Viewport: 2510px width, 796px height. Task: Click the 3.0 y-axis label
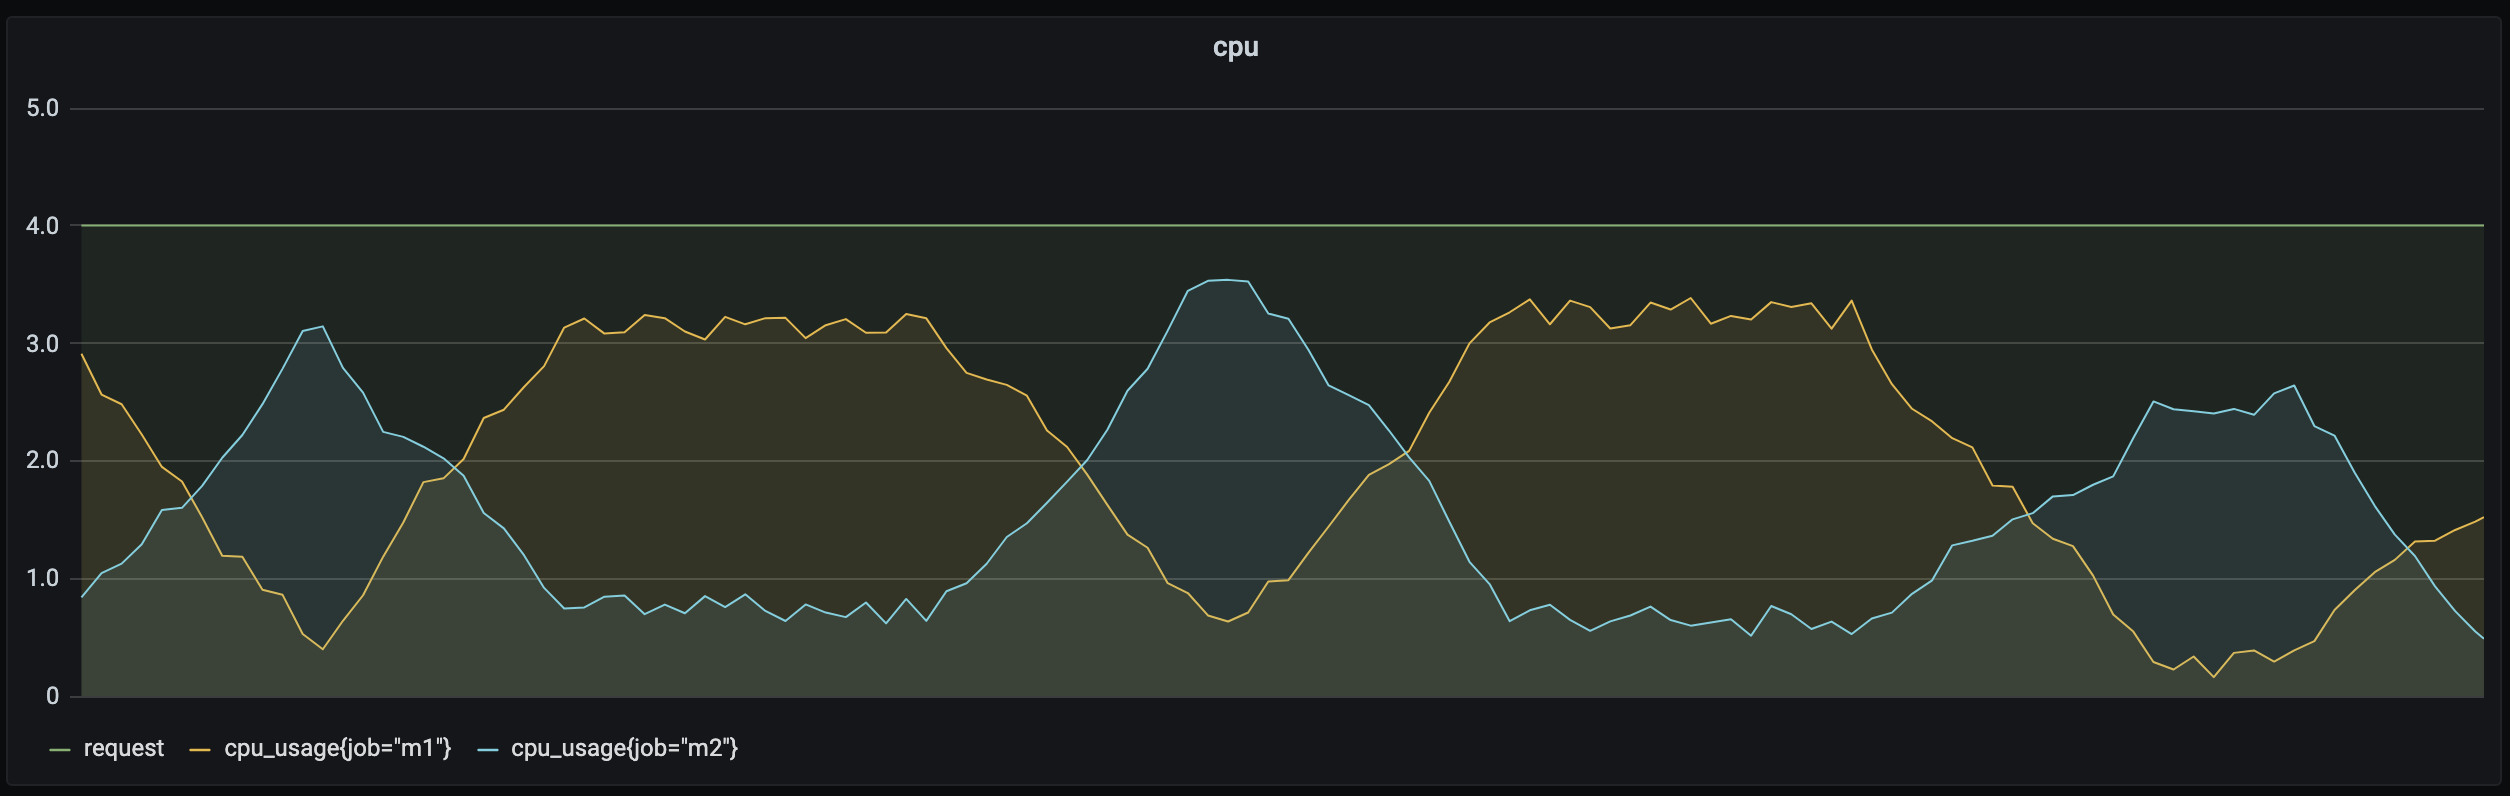(43, 344)
